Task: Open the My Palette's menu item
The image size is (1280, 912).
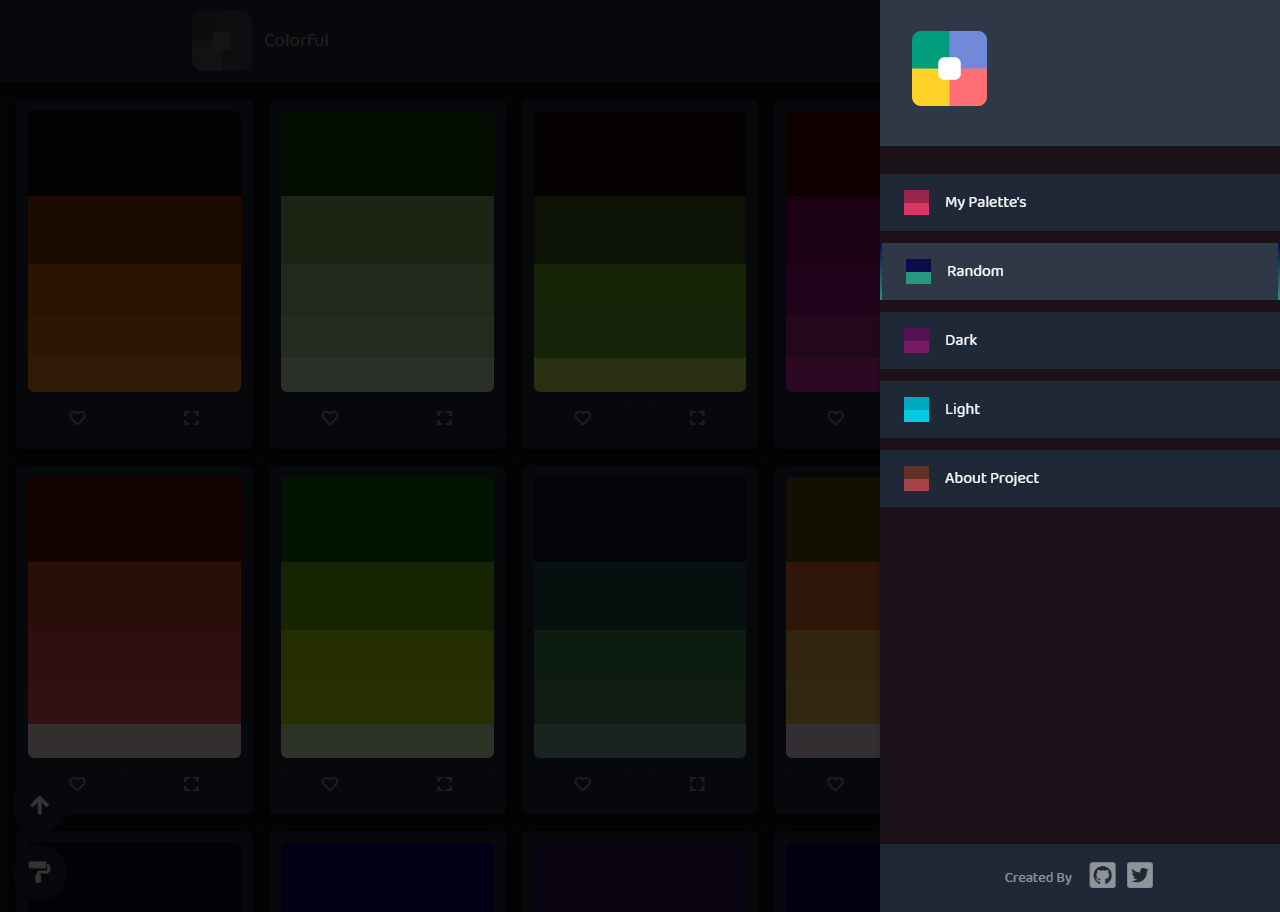Action: pos(1080,202)
